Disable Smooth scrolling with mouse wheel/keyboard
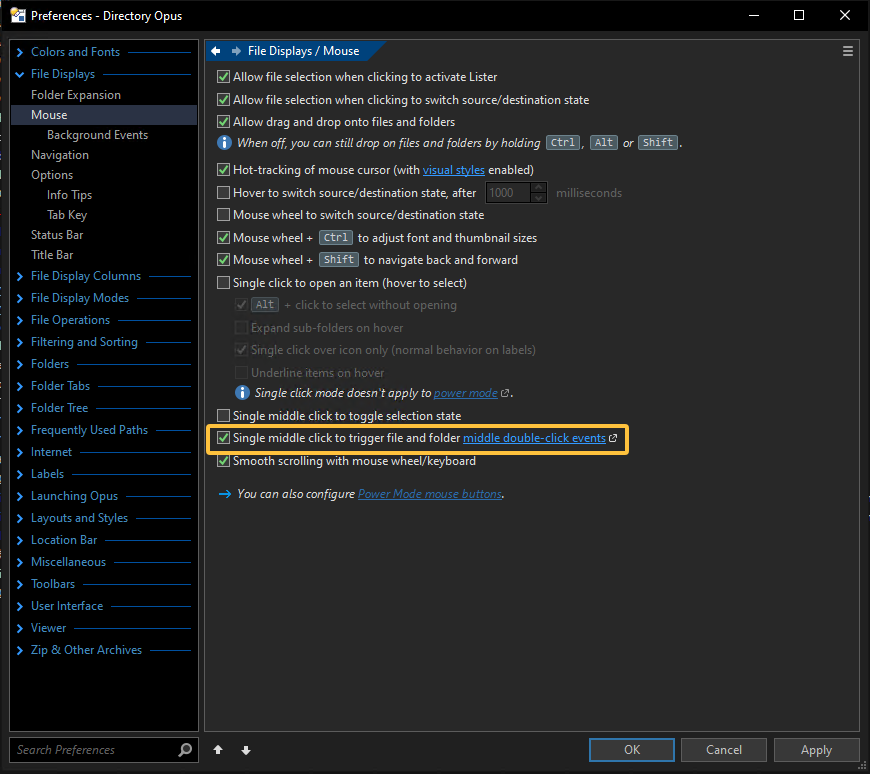 [223, 461]
